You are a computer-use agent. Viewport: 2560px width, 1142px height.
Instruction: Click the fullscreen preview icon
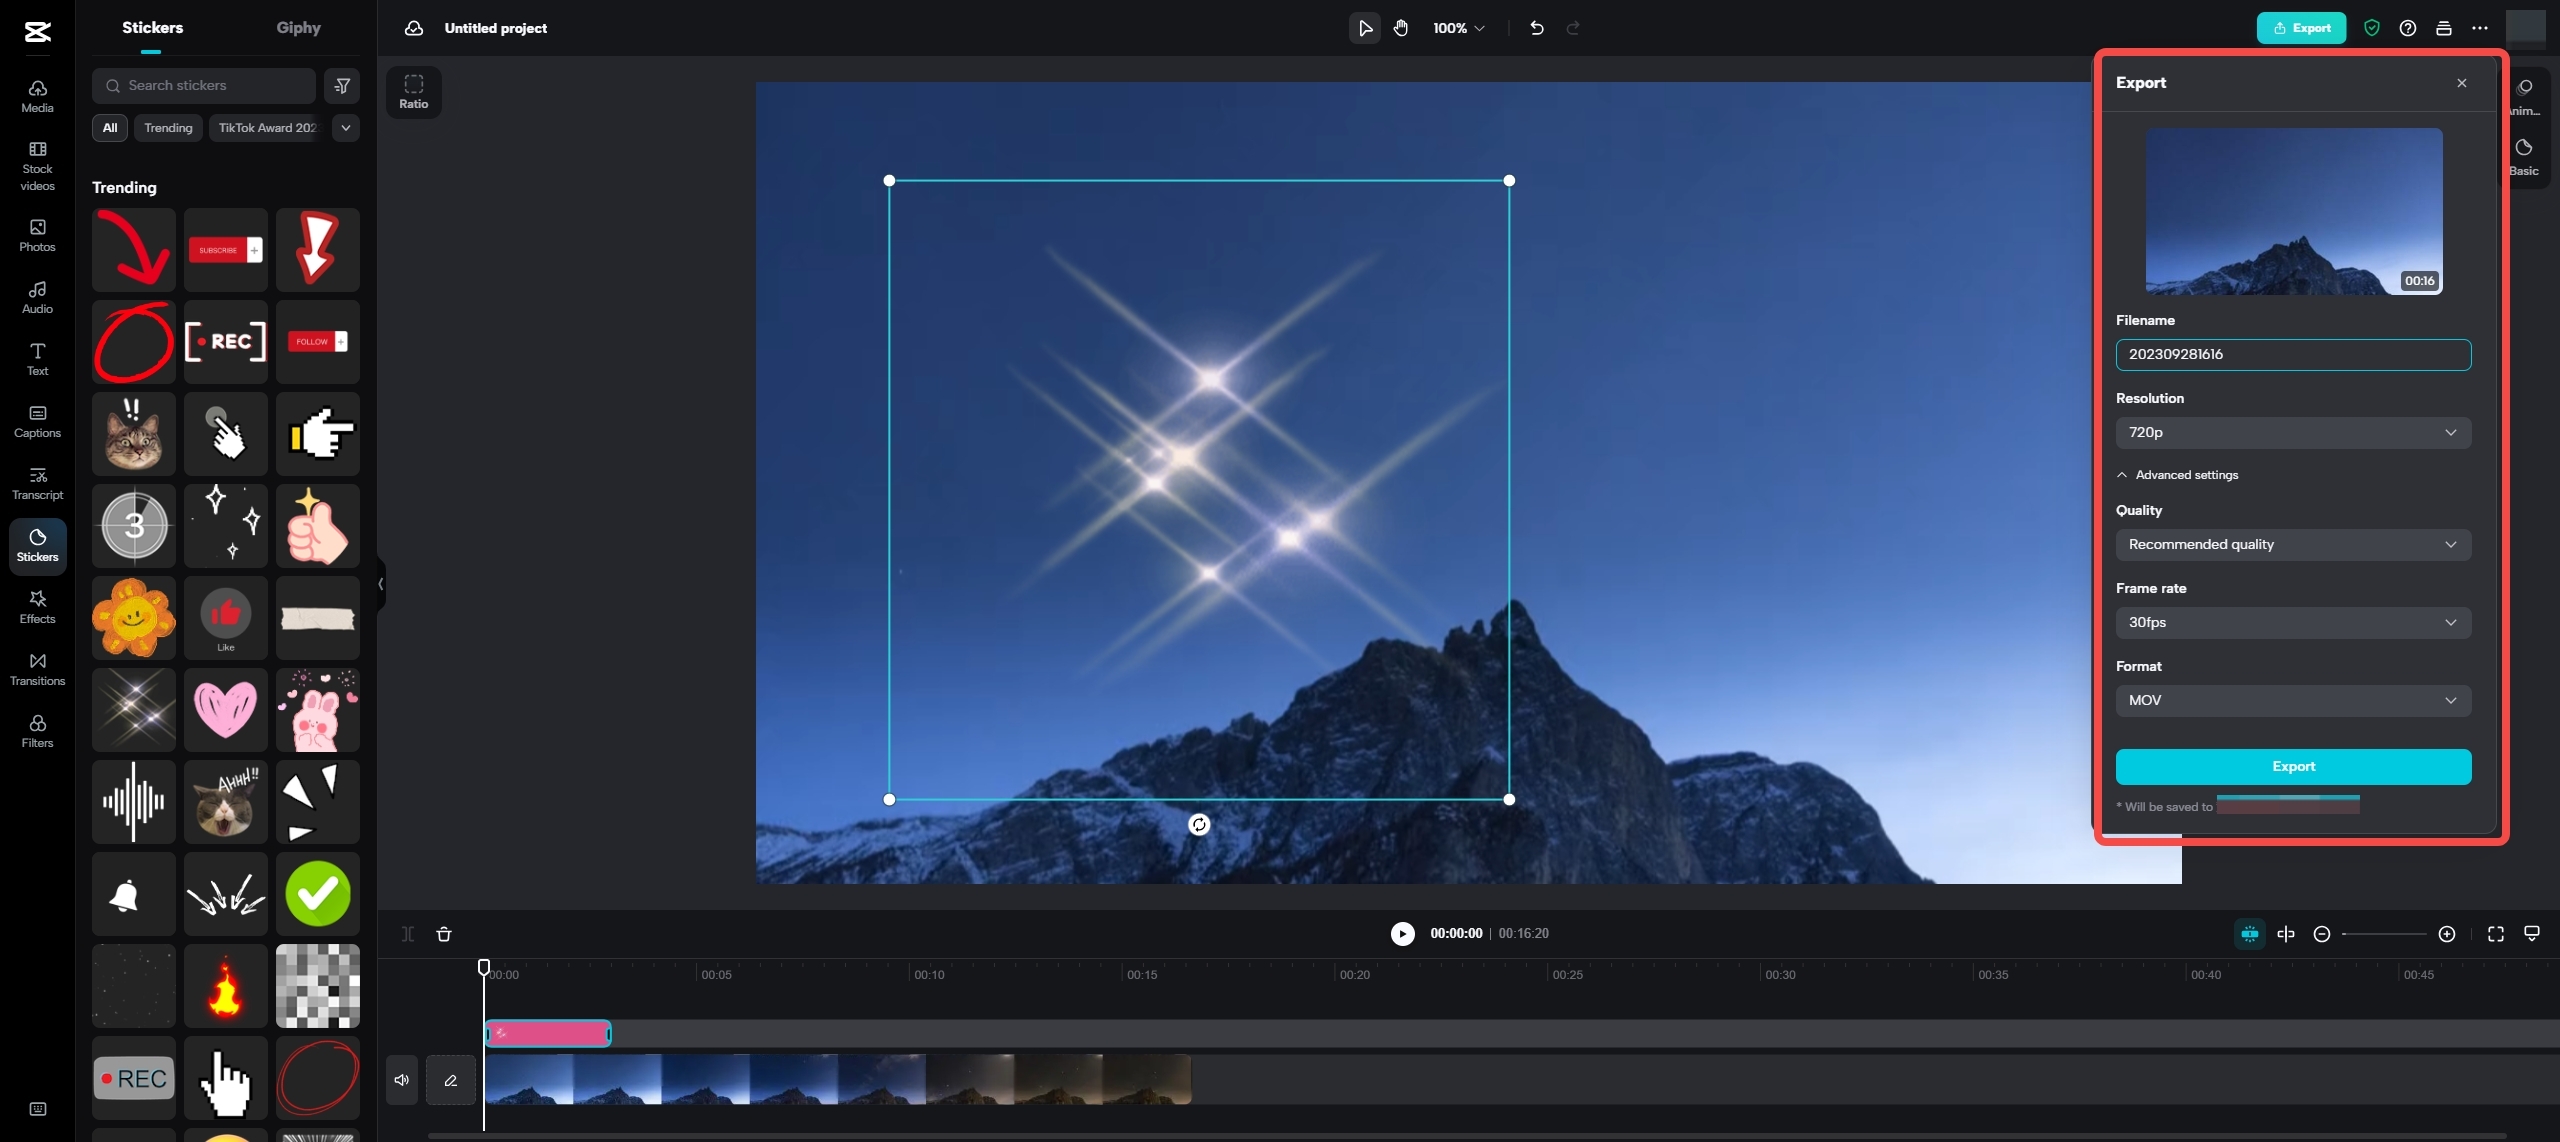[x=2495, y=933]
